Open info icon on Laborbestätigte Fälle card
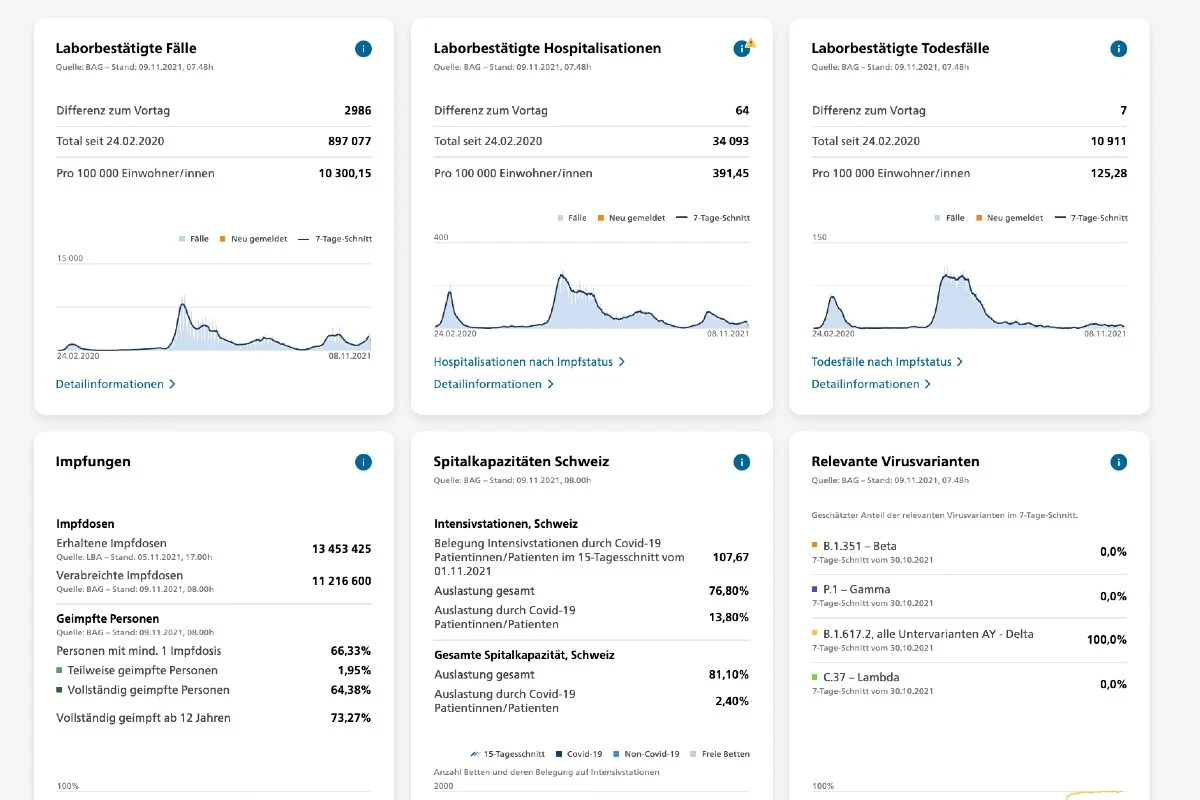 (363, 48)
